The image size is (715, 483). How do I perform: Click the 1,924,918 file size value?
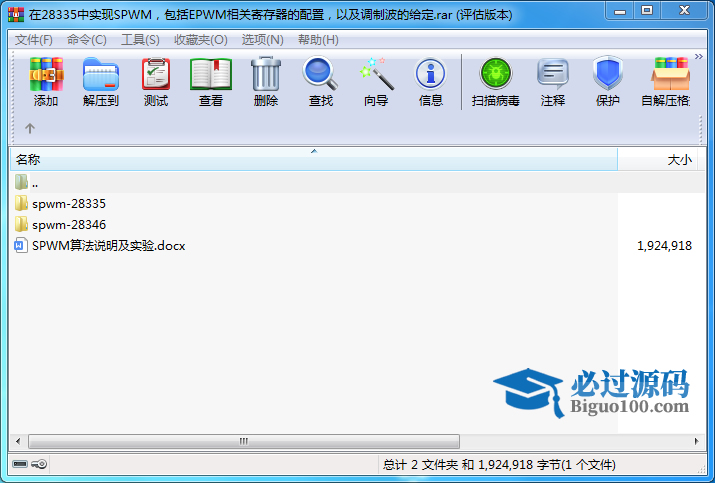(x=664, y=246)
